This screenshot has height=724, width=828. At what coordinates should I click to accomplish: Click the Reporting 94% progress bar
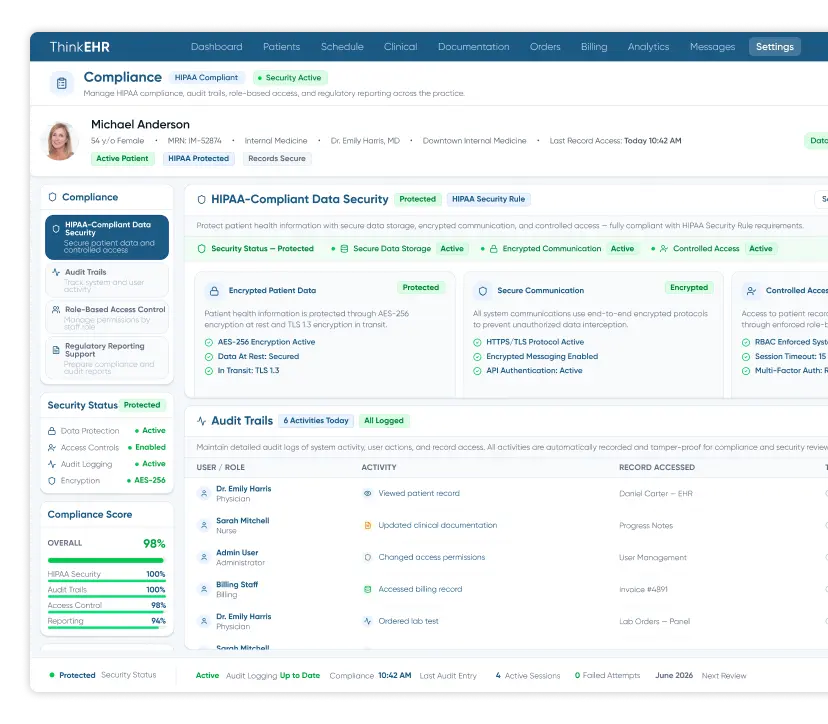(x=106, y=627)
